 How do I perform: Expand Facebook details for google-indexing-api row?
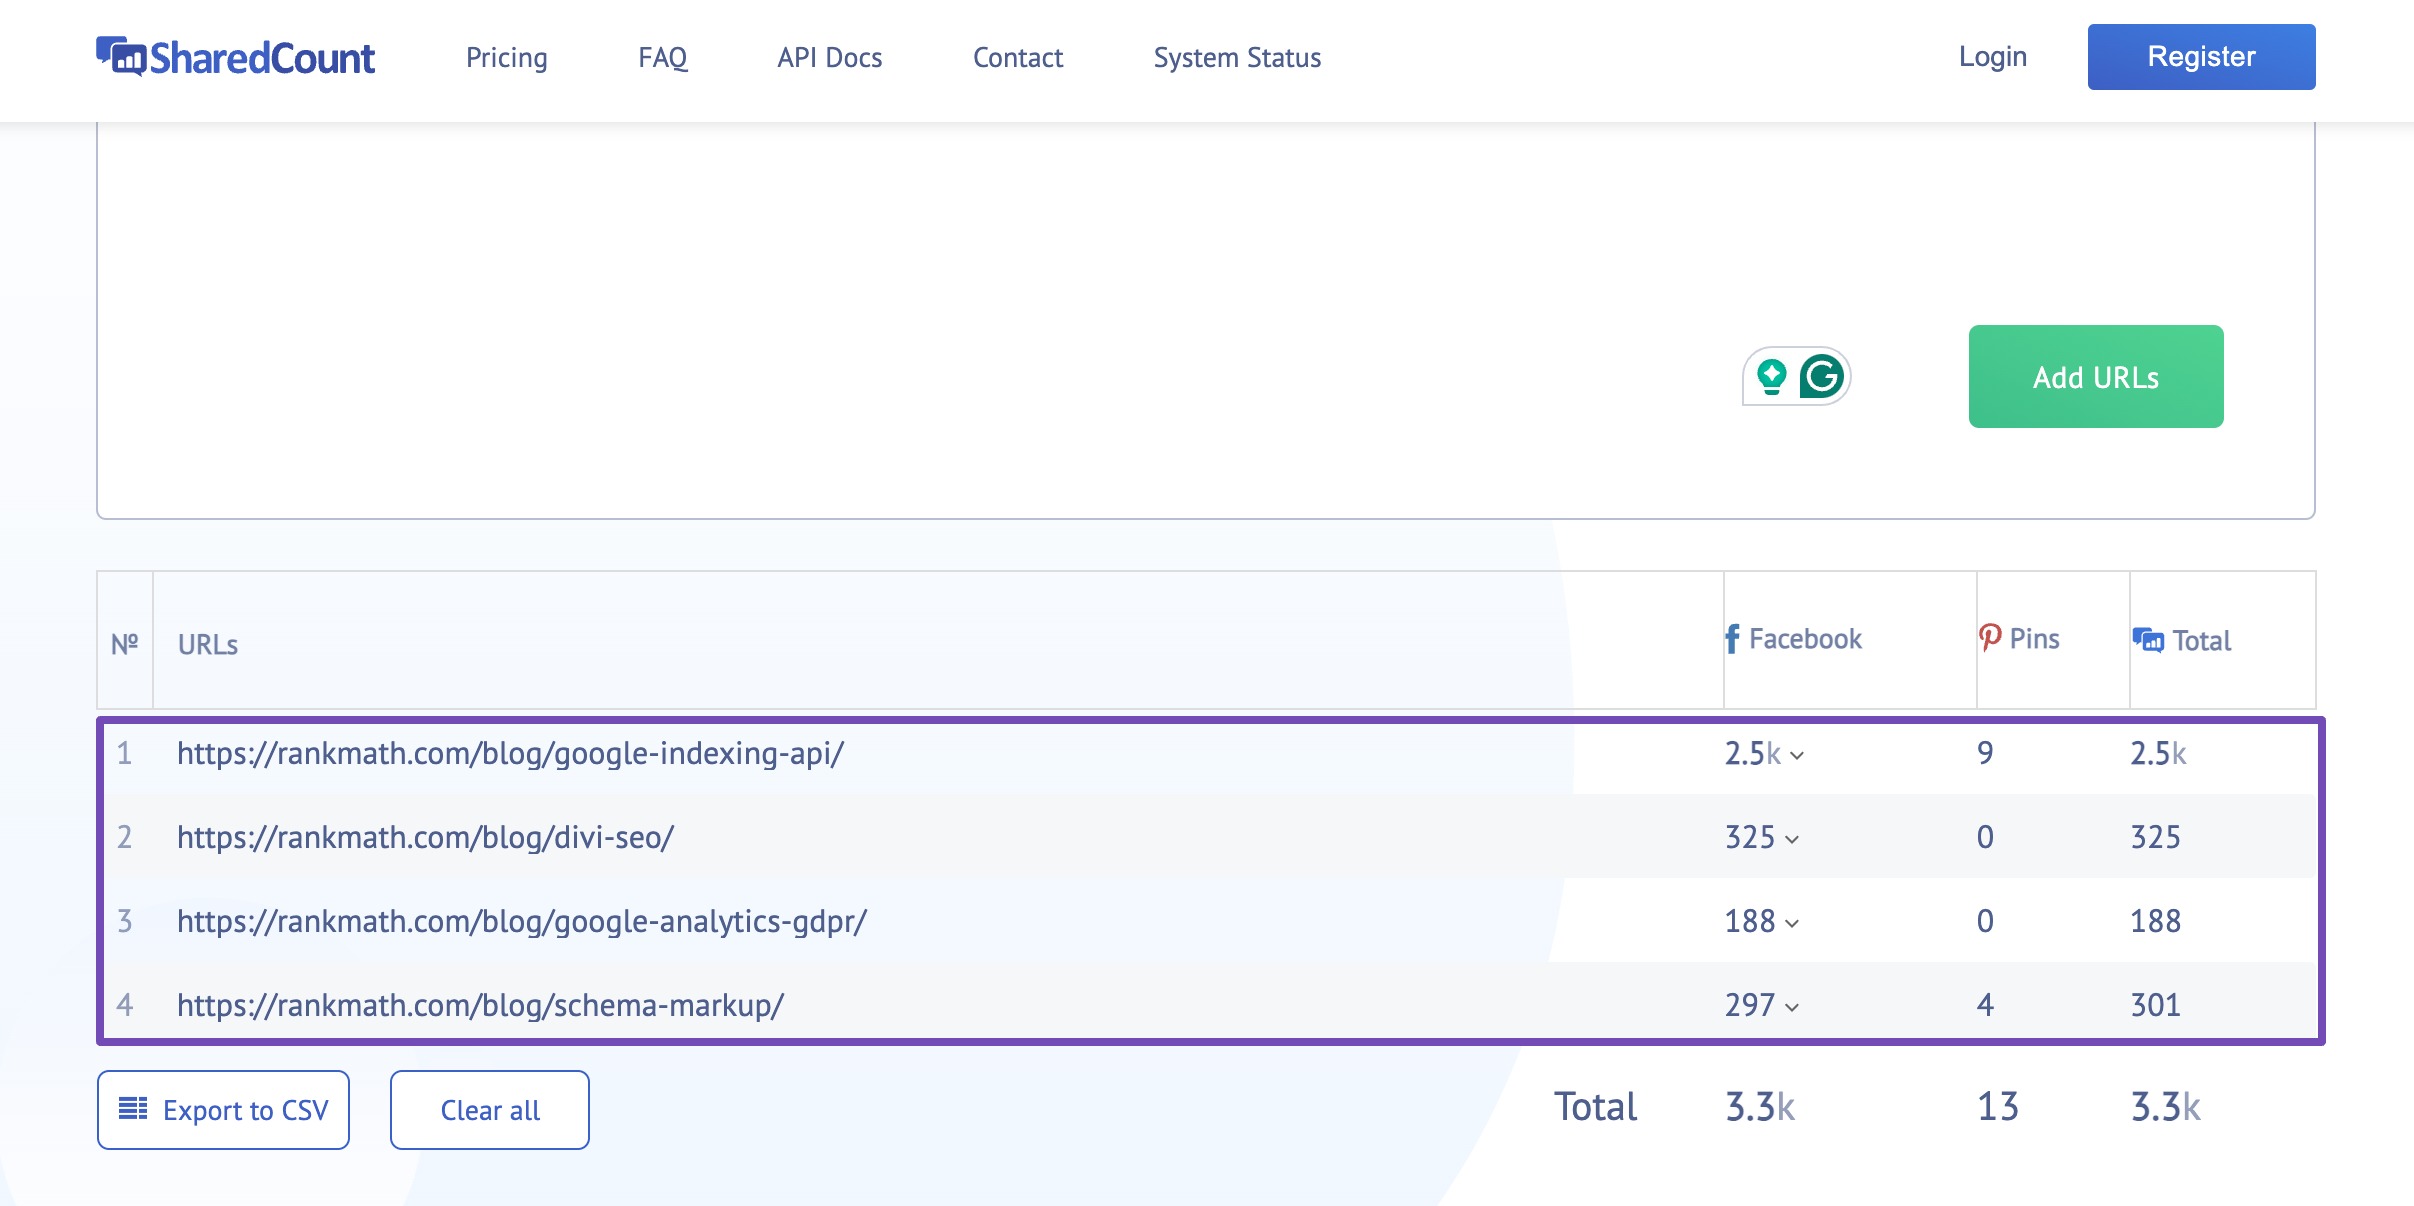coord(1797,756)
